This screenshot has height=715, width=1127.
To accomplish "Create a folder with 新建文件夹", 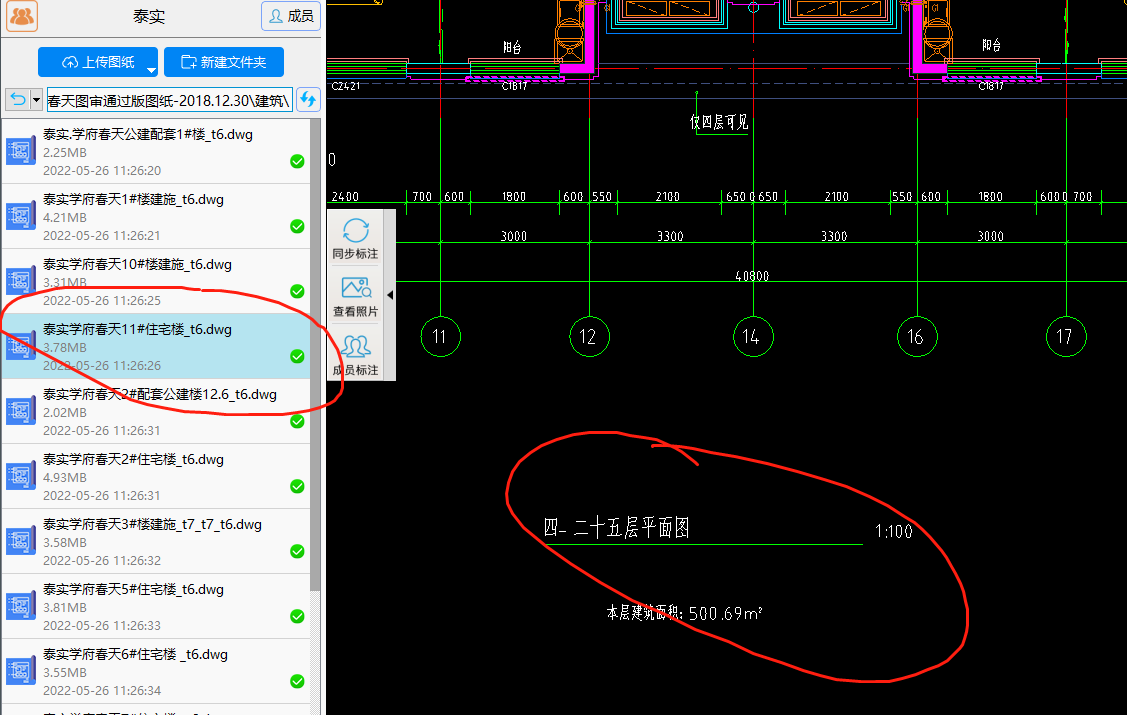I will tap(224, 62).
